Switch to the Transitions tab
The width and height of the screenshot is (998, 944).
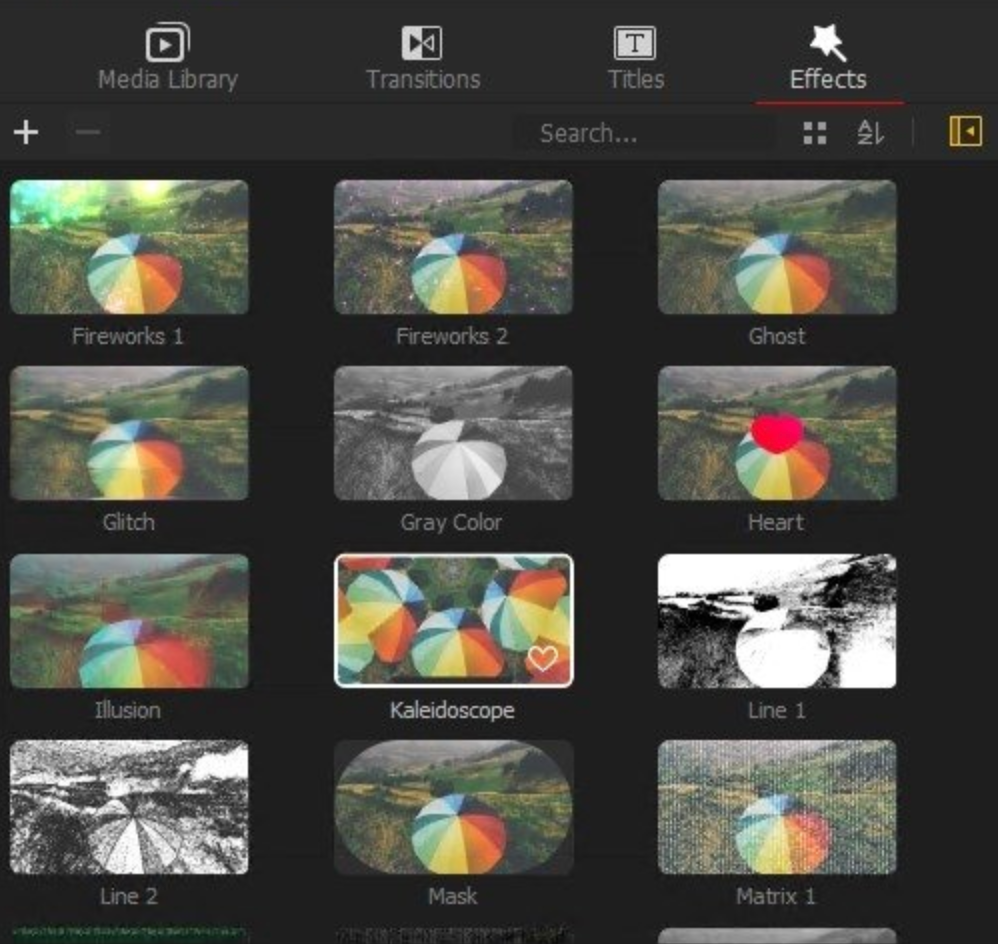pyautogui.click(x=422, y=60)
